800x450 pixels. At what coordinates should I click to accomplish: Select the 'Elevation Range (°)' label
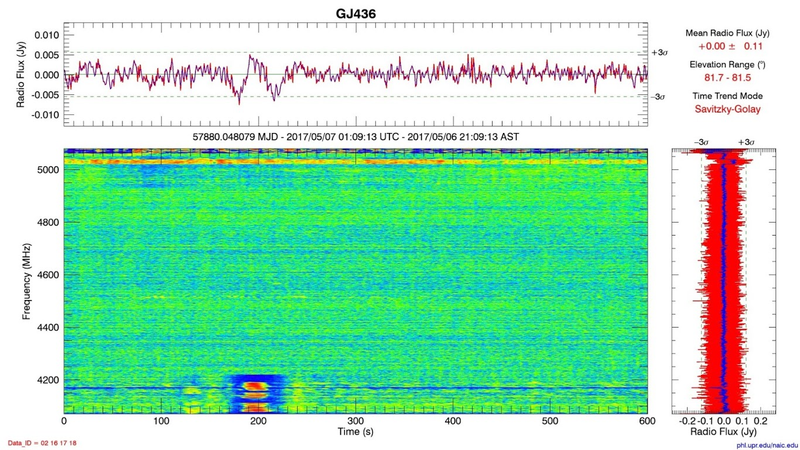727,65
